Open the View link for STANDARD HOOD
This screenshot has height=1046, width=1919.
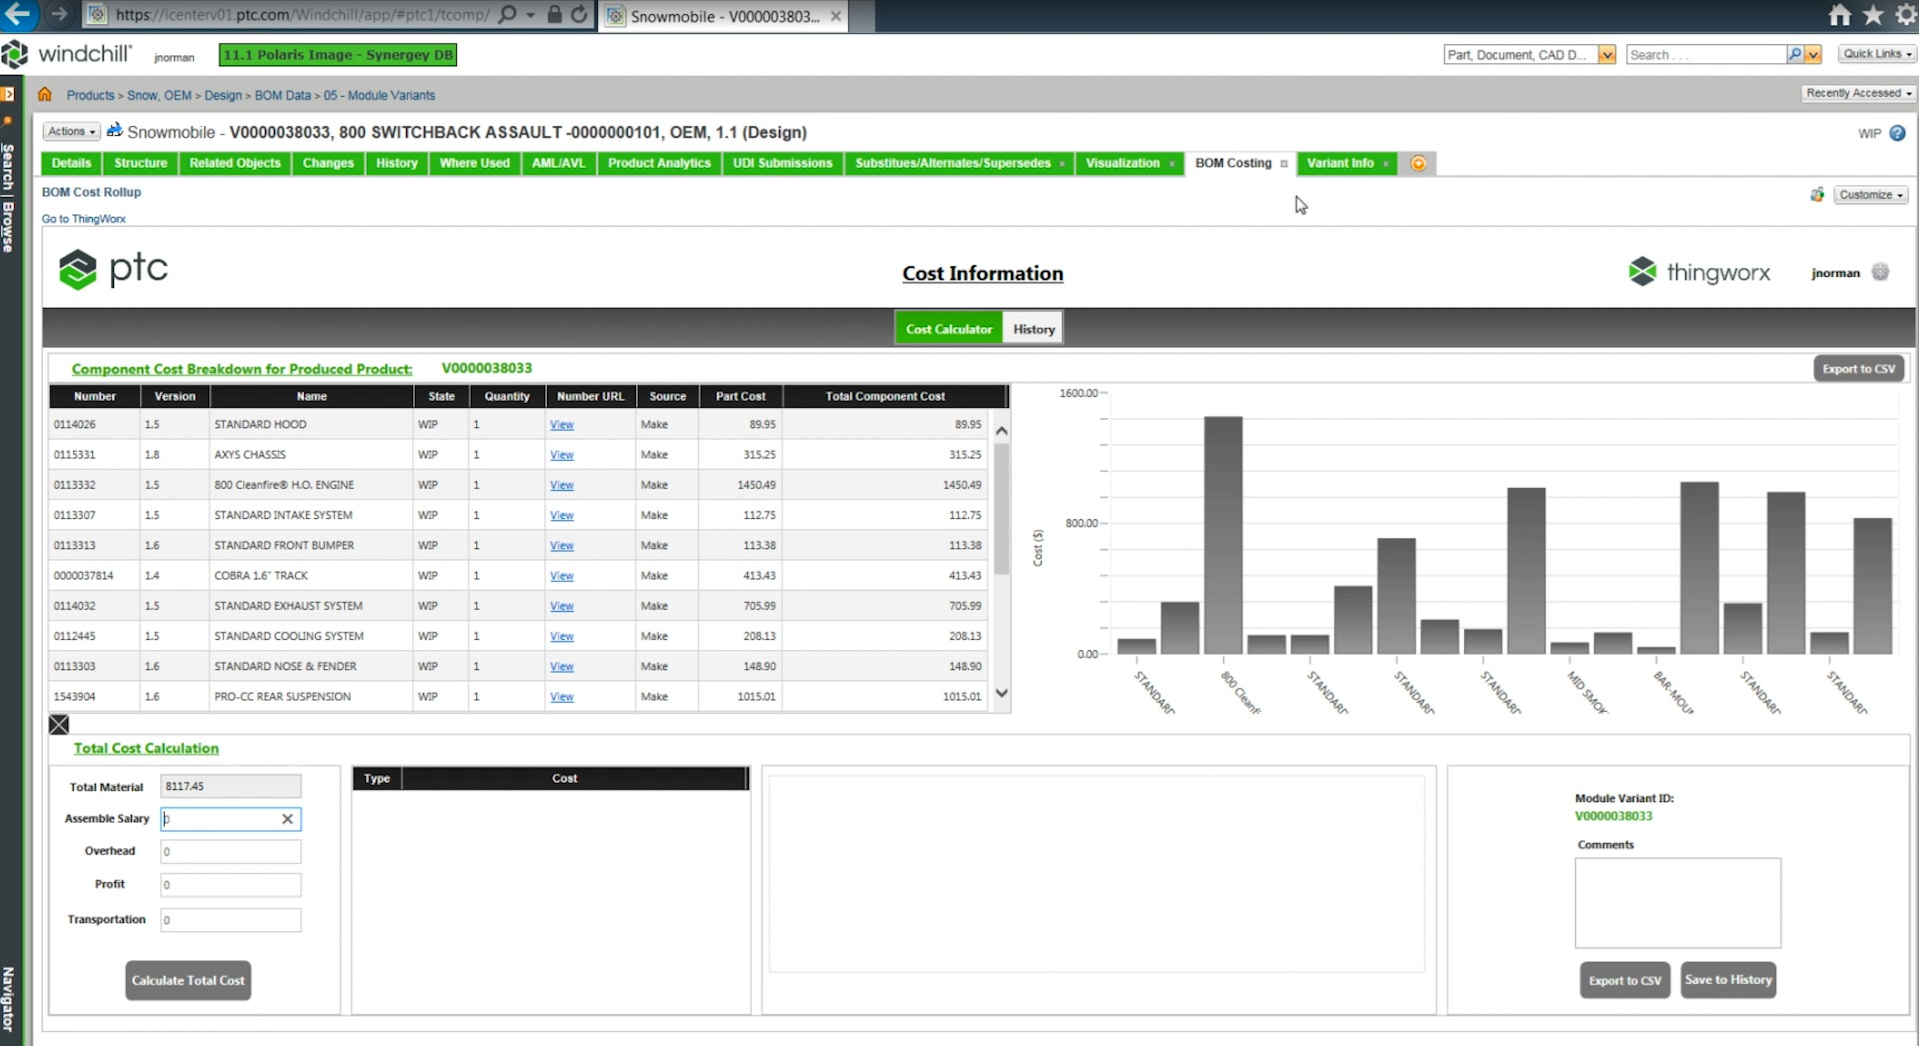click(562, 425)
